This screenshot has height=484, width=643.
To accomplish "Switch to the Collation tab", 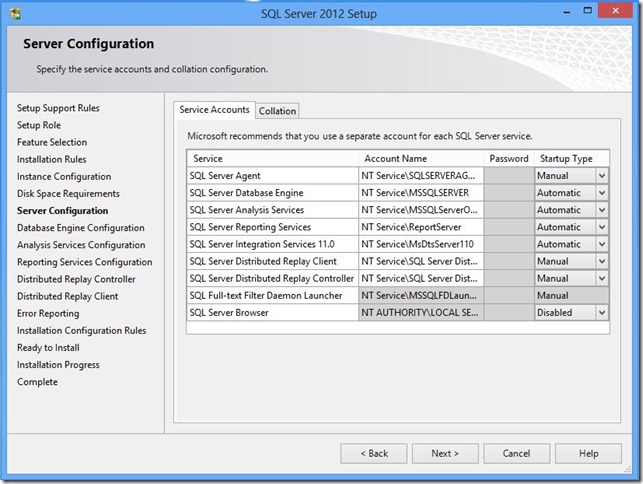I will pyautogui.click(x=277, y=111).
